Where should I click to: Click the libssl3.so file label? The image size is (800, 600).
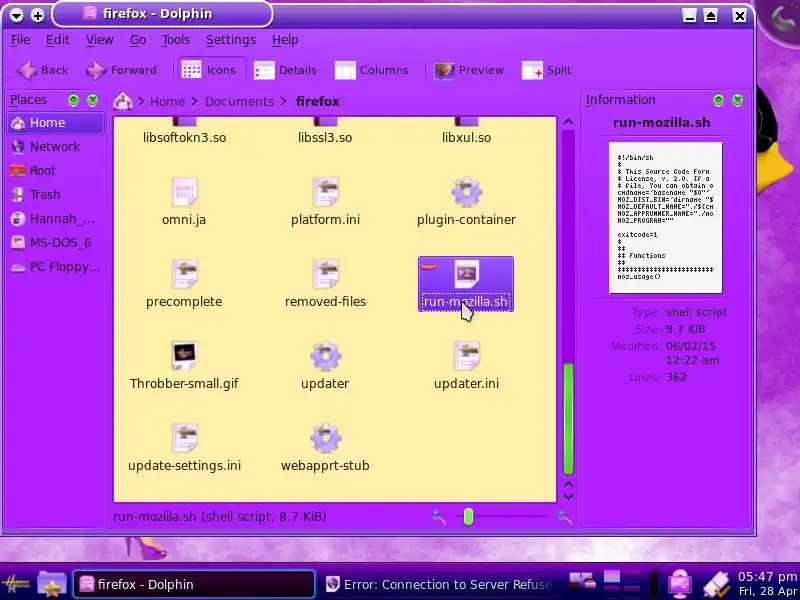tap(325, 138)
